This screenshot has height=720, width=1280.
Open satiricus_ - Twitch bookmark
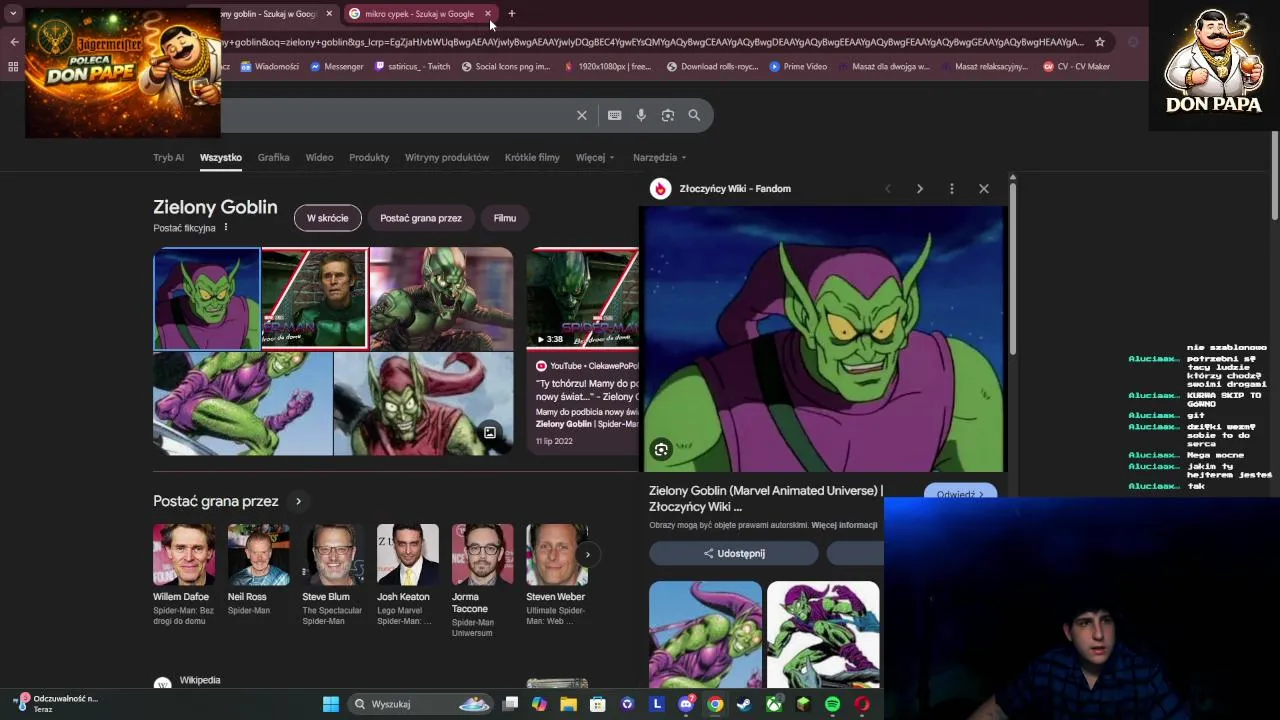(x=412, y=67)
